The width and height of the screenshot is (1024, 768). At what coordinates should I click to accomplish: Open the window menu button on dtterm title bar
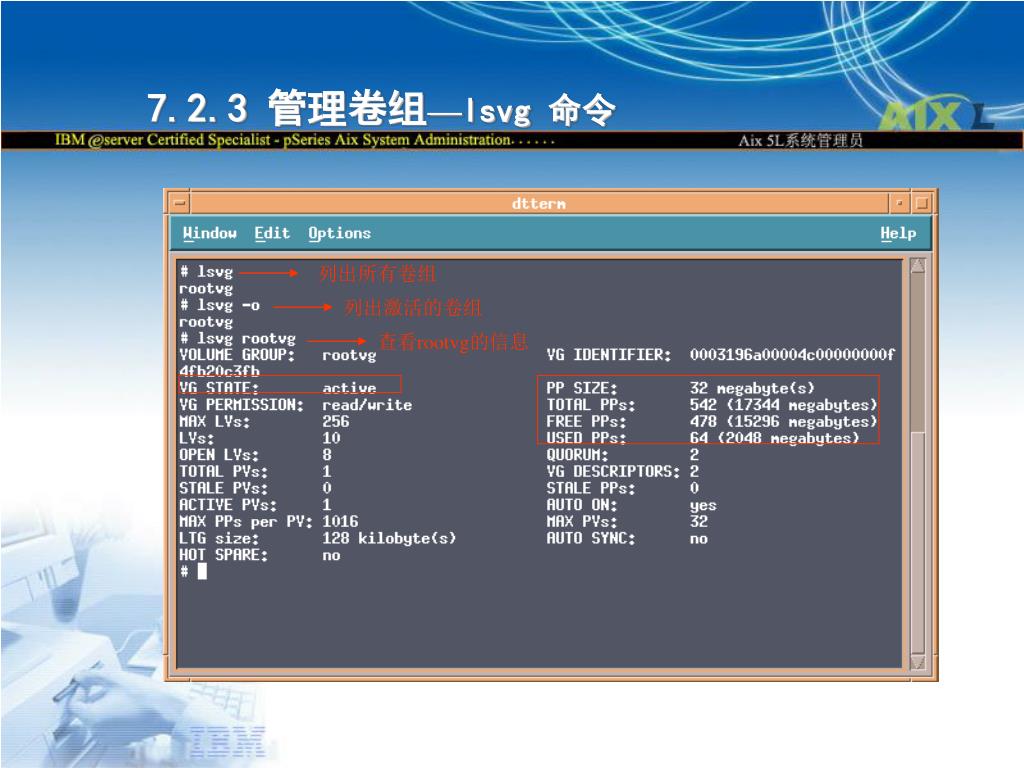180,203
